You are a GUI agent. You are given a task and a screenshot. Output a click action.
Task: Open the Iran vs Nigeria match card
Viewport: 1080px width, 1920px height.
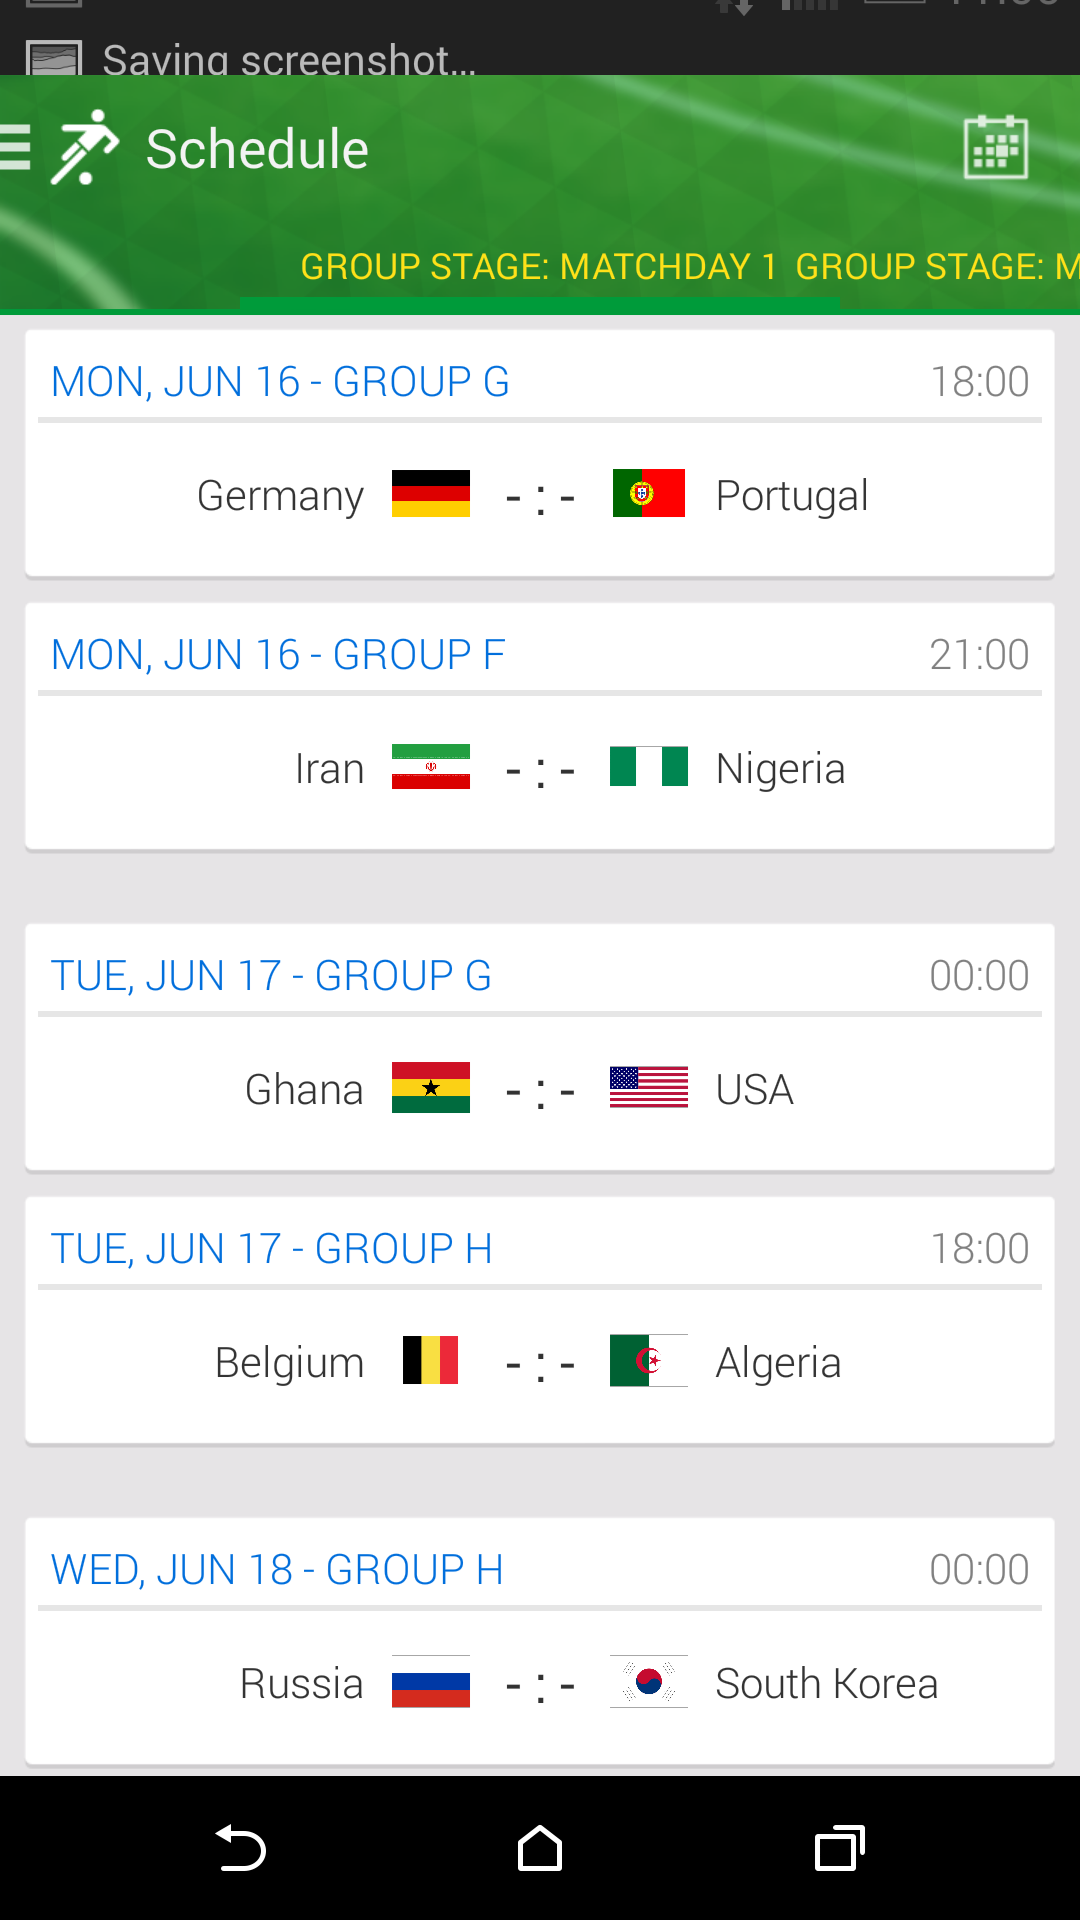pos(540,770)
